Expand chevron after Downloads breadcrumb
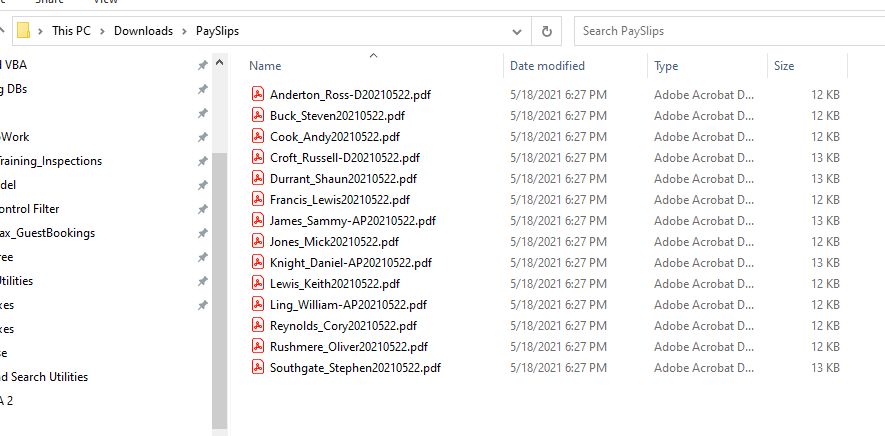This screenshot has width=885, height=436. pos(185,31)
